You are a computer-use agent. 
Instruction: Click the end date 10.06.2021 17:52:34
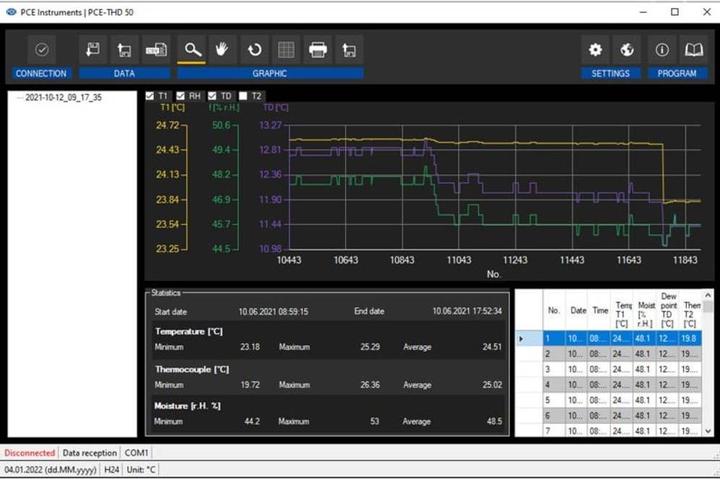467,311
